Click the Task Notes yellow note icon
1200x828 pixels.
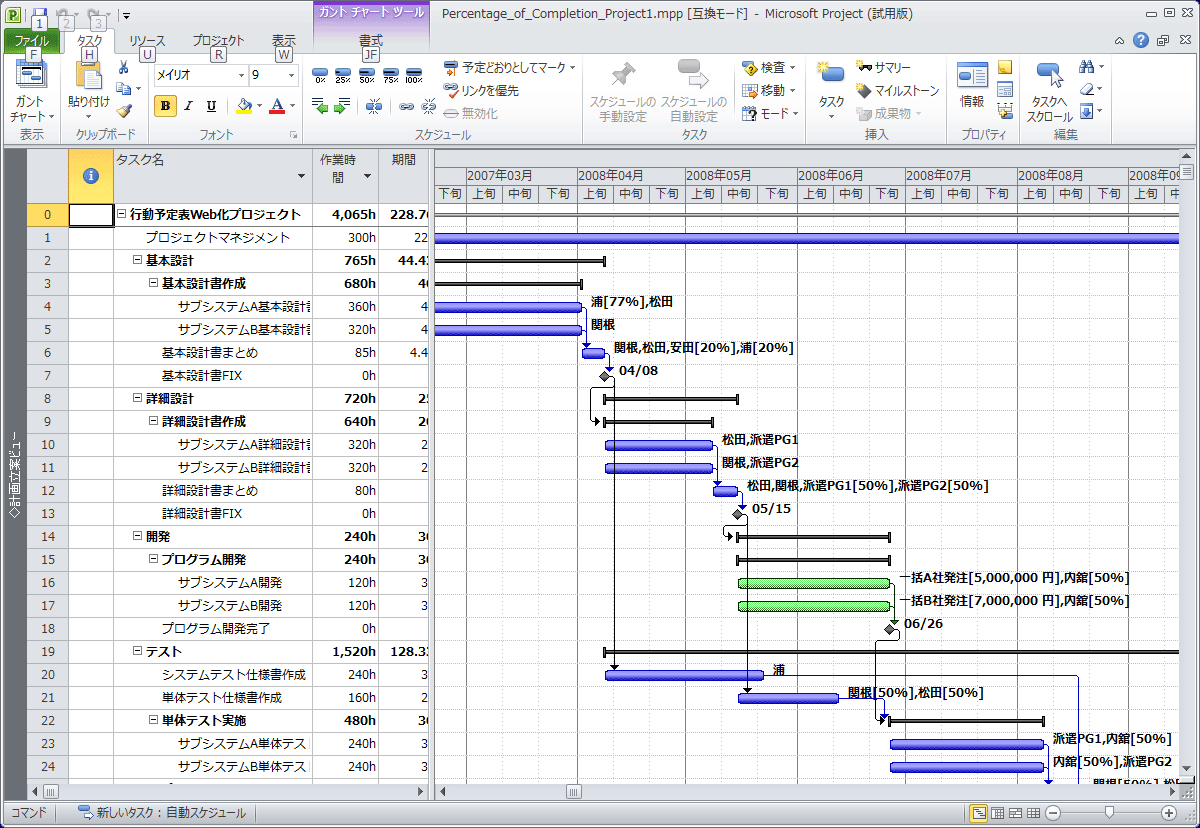[x=1005, y=67]
